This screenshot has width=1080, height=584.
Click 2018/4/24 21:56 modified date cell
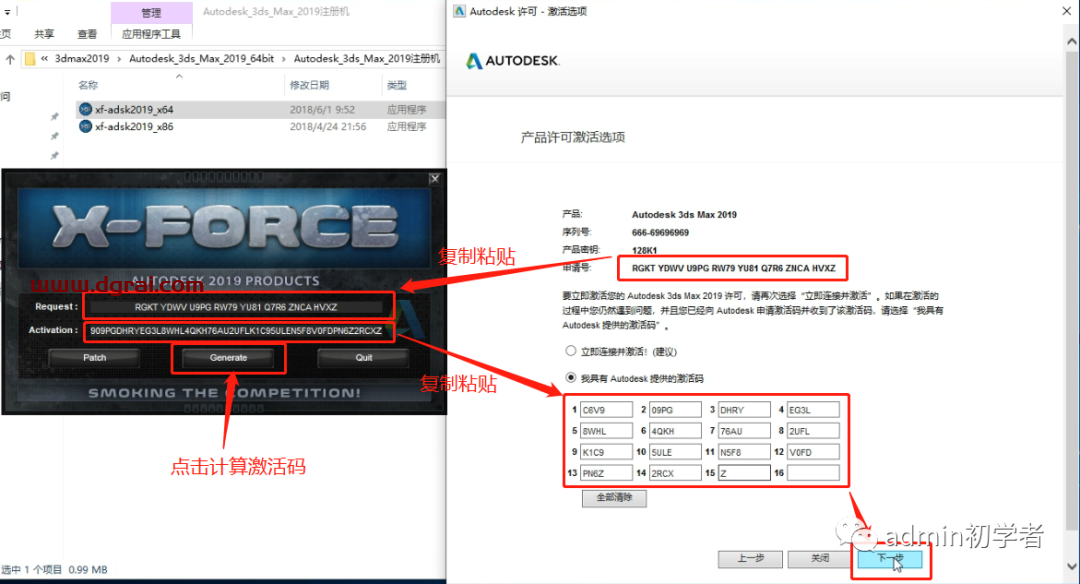[328, 127]
